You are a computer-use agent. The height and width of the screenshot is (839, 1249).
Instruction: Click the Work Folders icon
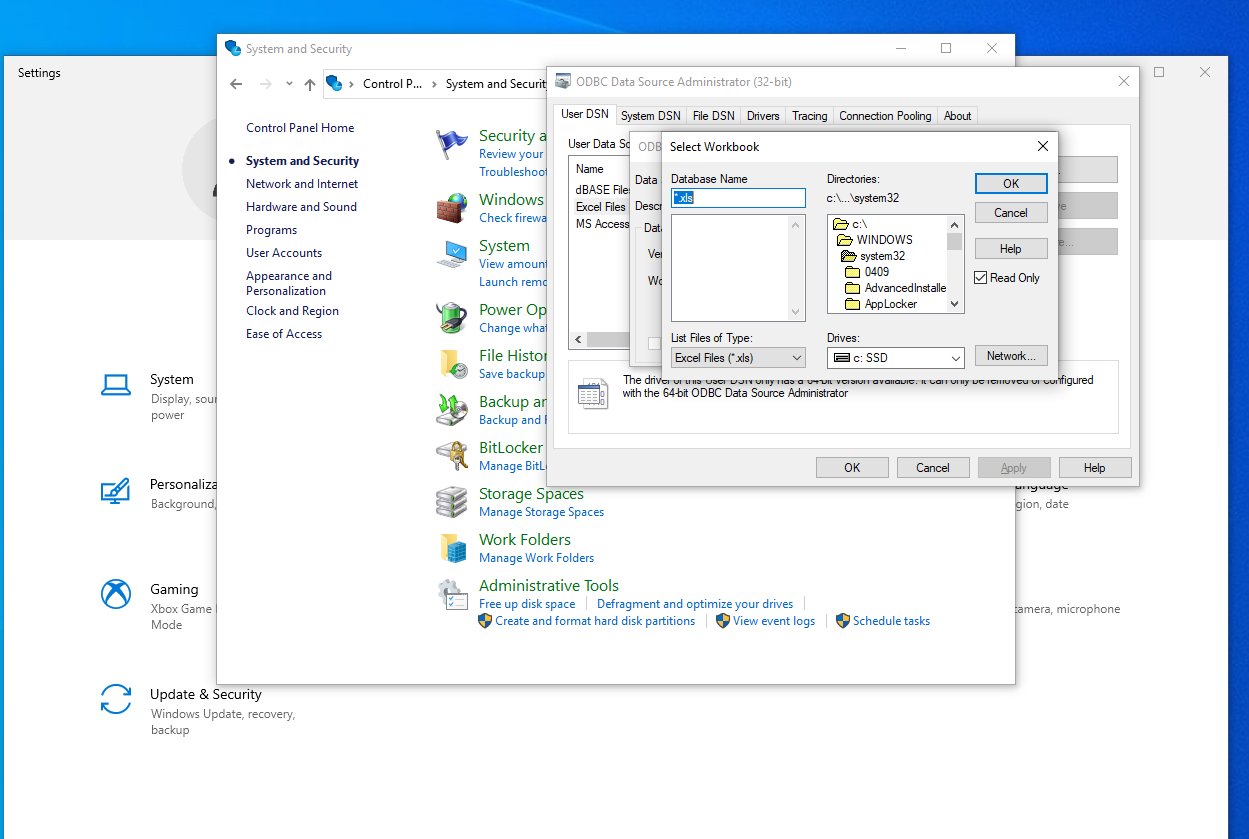point(452,548)
